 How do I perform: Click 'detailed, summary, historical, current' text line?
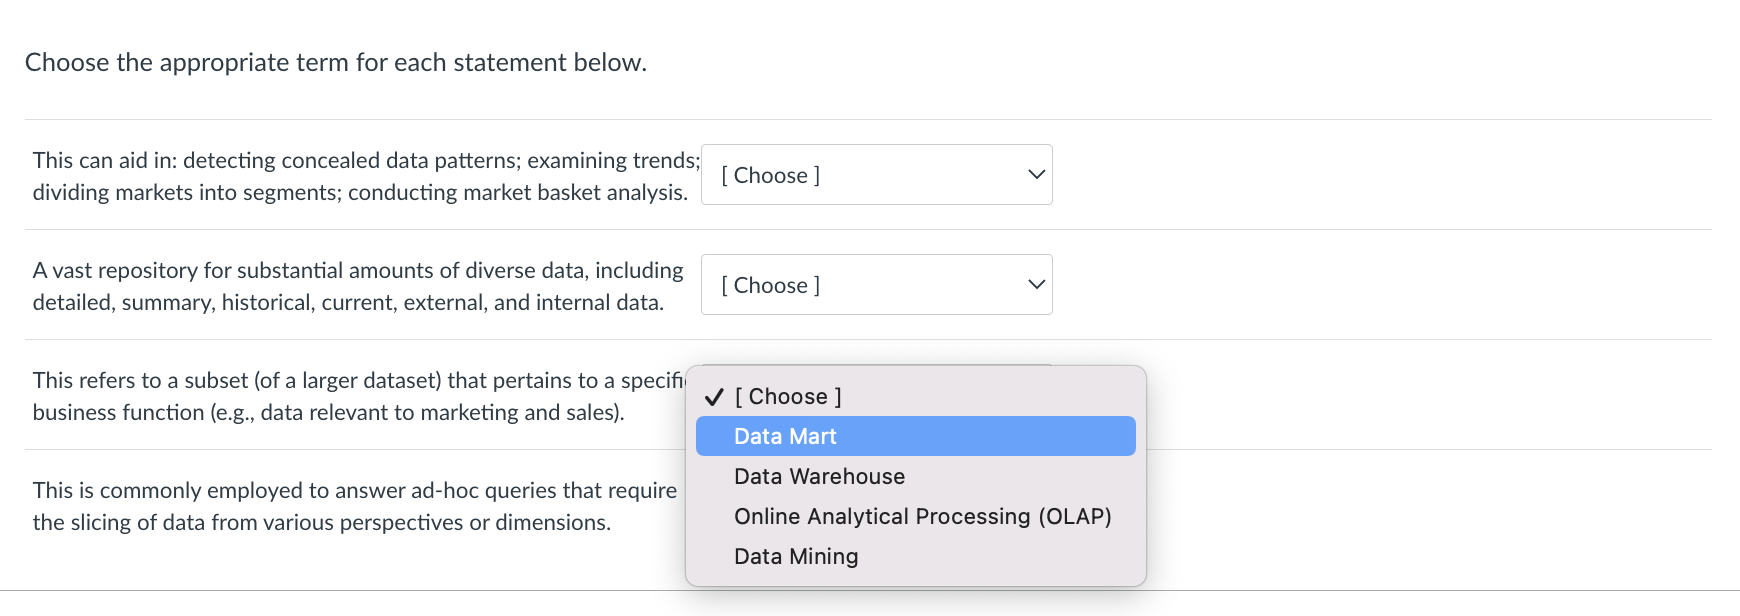point(348,302)
